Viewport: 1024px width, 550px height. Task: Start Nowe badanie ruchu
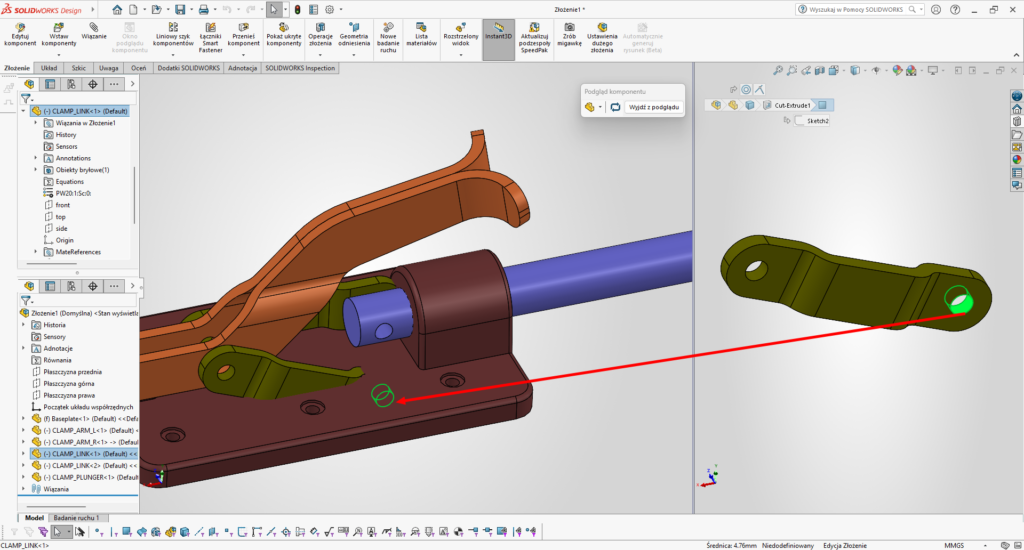pyautogui.click(x=388, y=38)
